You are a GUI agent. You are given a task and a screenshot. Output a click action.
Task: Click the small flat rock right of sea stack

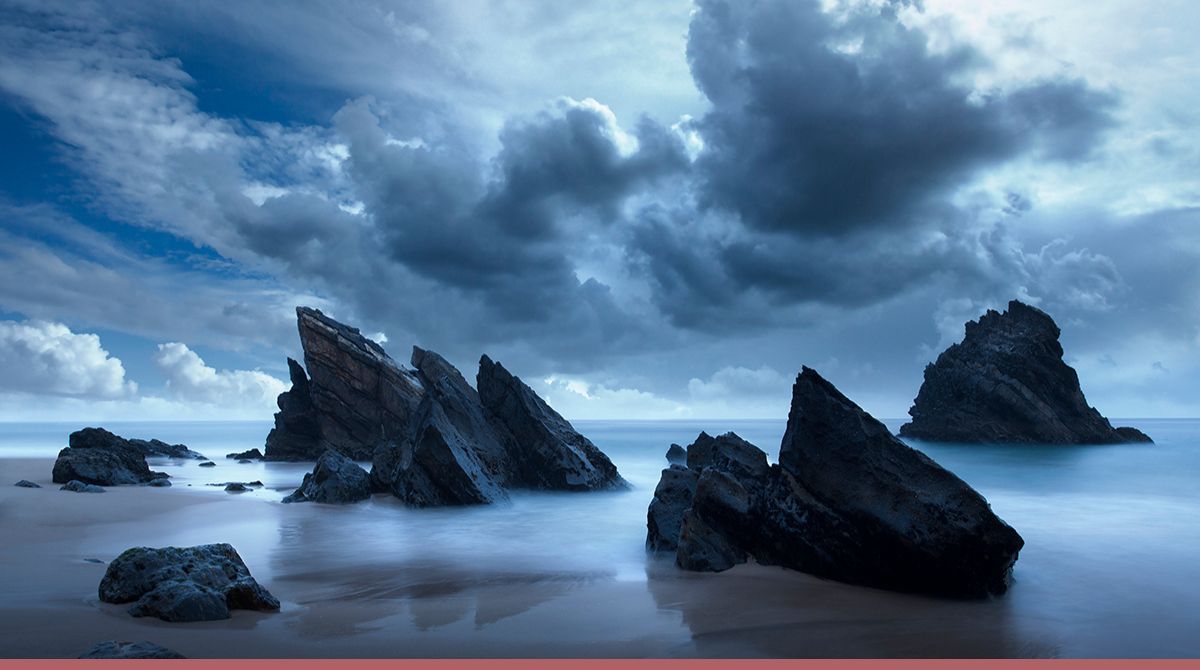[x=1134, y=435]
